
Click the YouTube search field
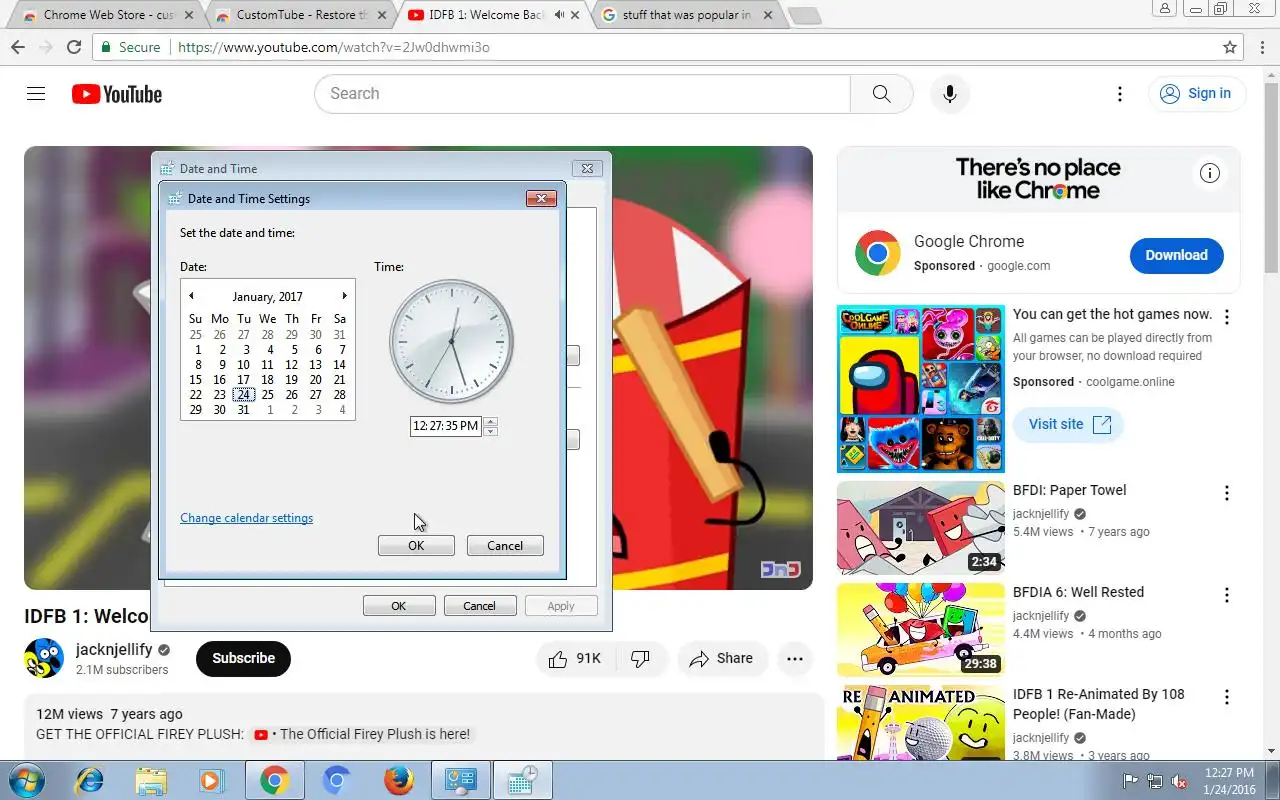[x=583, y=94]
